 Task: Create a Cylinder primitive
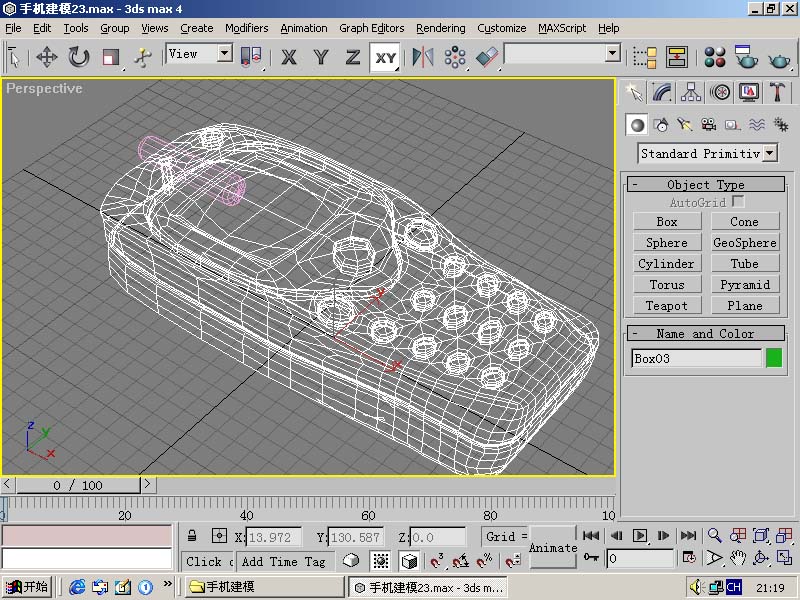coord(667,263)
